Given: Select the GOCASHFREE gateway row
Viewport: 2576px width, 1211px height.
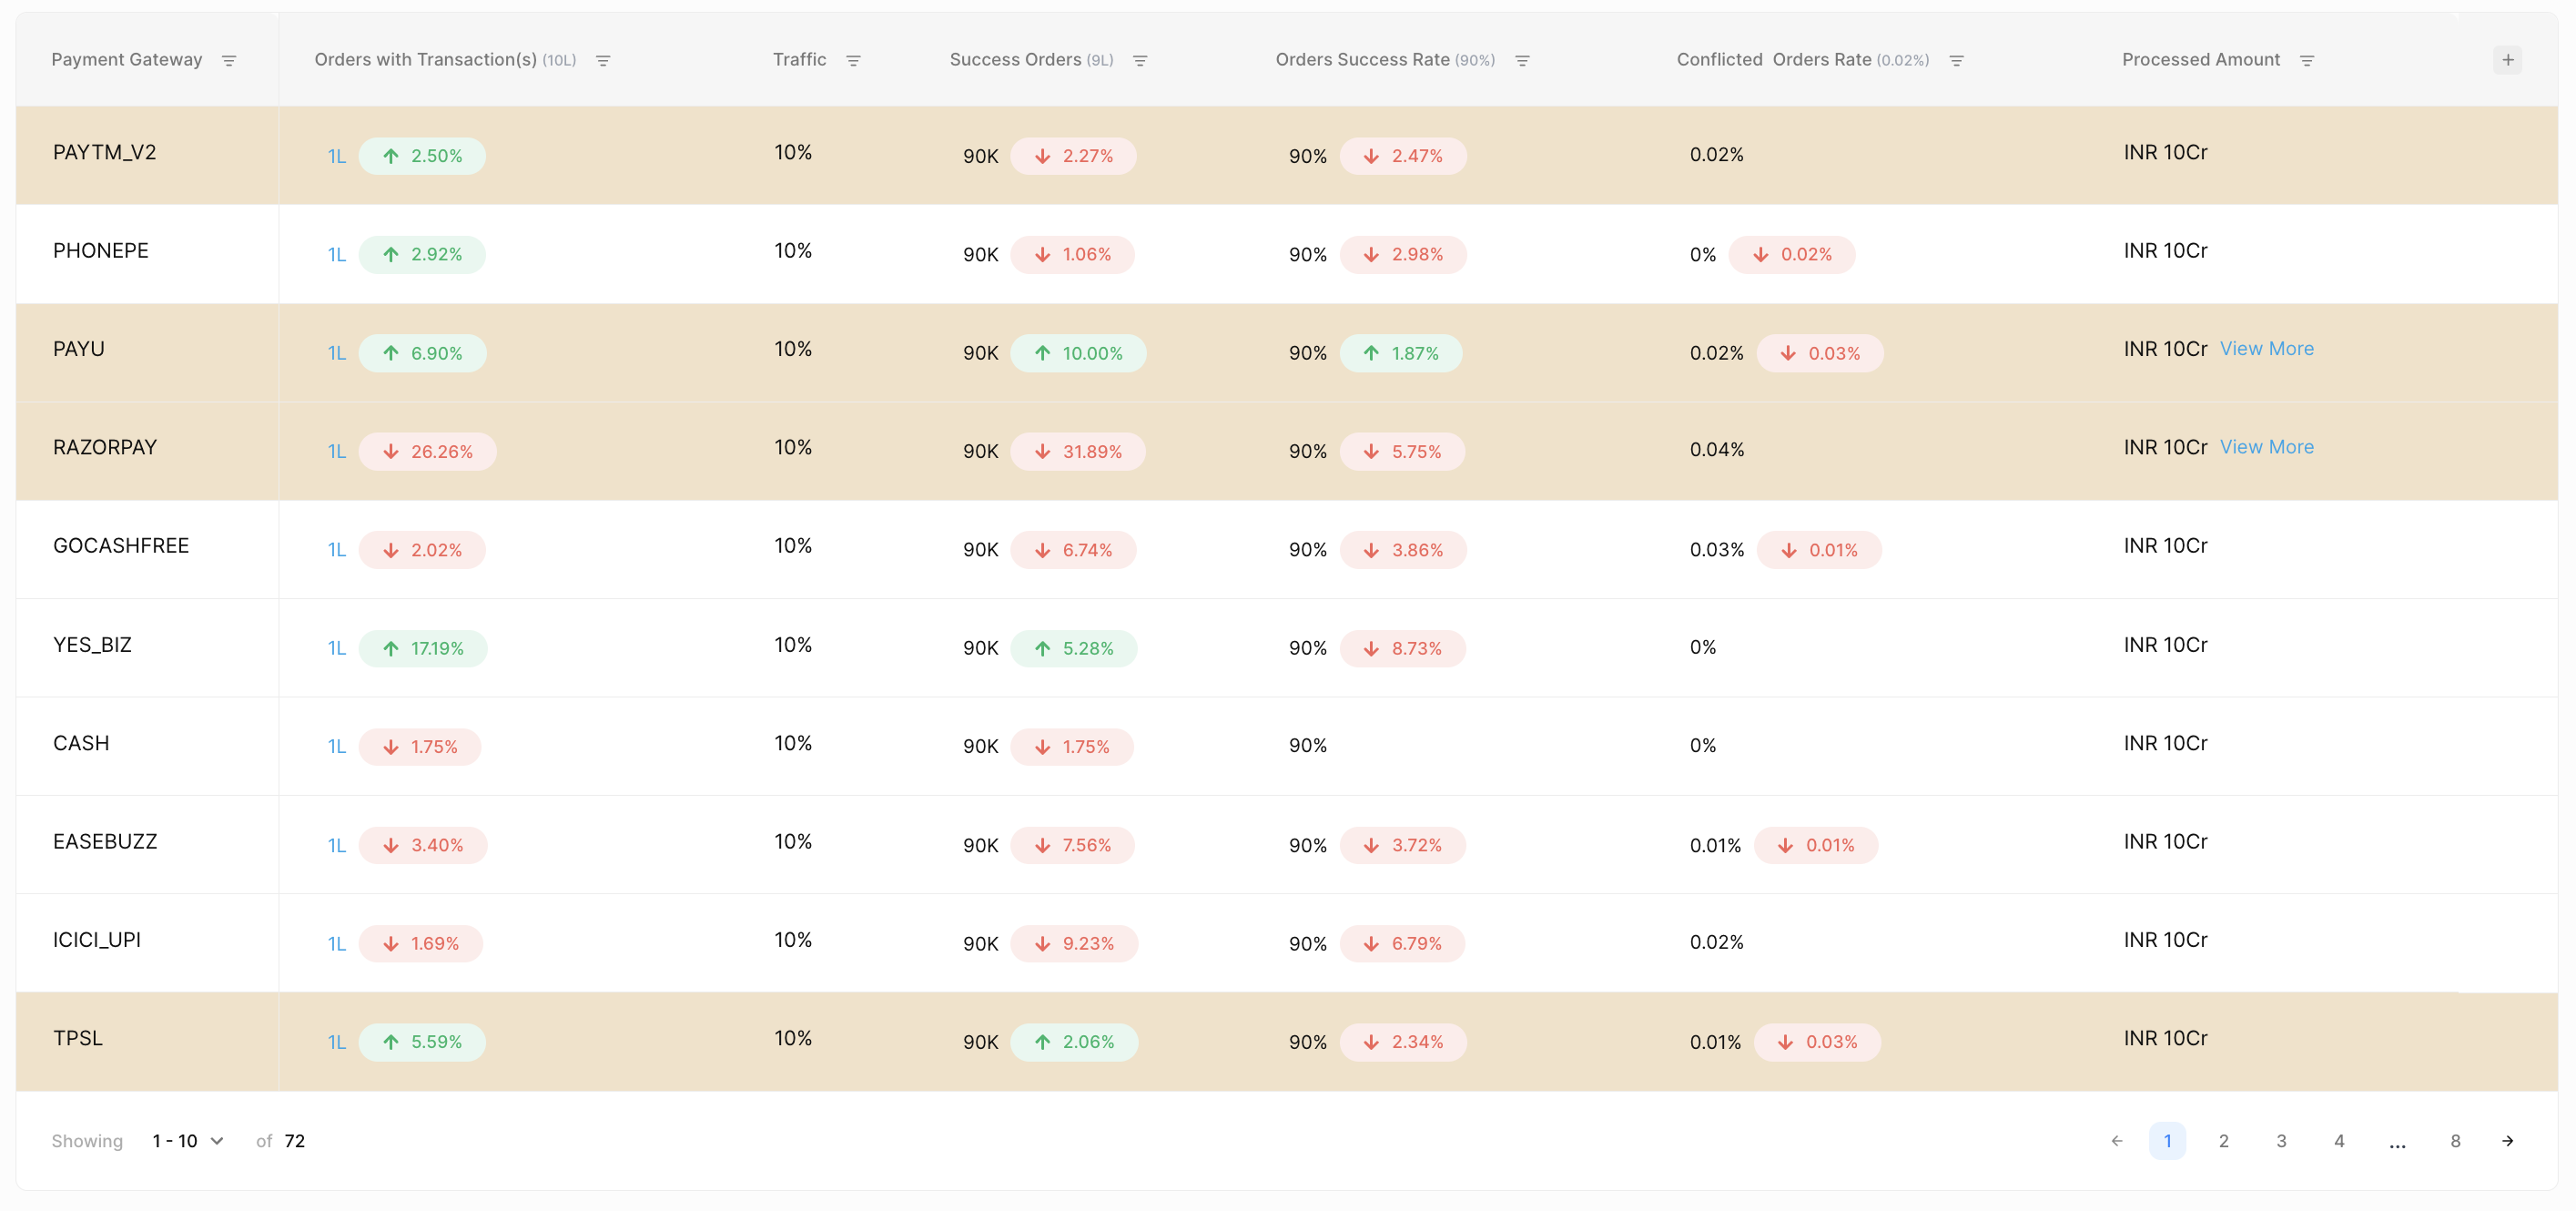Looking at the screenshot, I should click(121, 546).
